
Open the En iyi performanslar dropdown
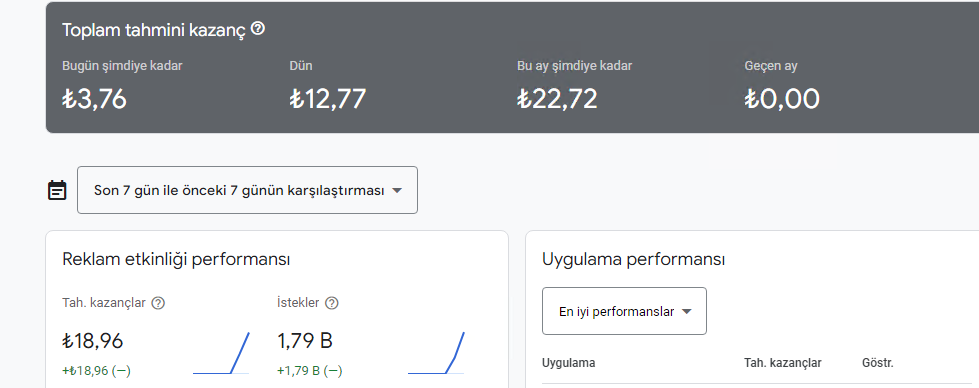click(x=624, y=311)
